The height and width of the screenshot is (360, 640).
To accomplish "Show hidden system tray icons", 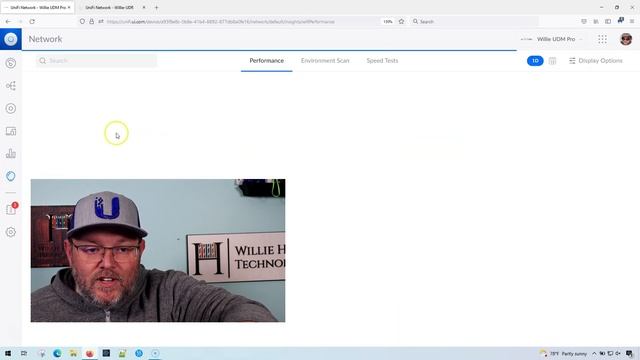I will 594,353.
